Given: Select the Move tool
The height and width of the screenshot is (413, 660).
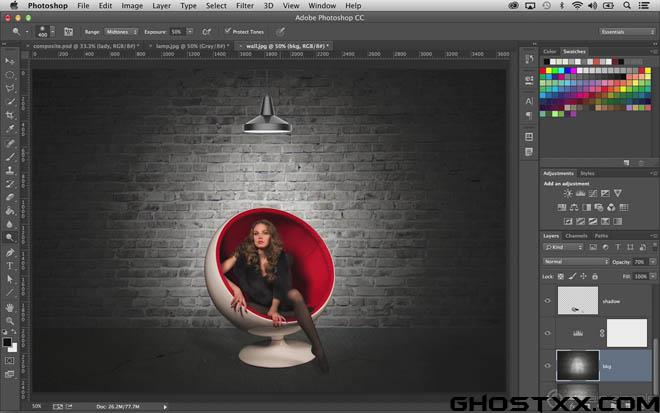Looking at the screenshot, I should pos(10,61).
